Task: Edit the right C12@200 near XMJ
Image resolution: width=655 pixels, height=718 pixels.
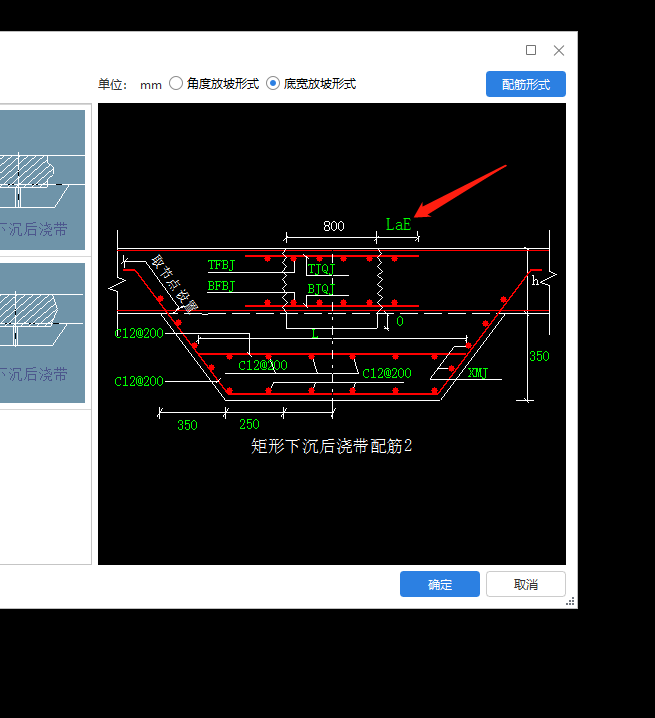Action: pos(387,374)
